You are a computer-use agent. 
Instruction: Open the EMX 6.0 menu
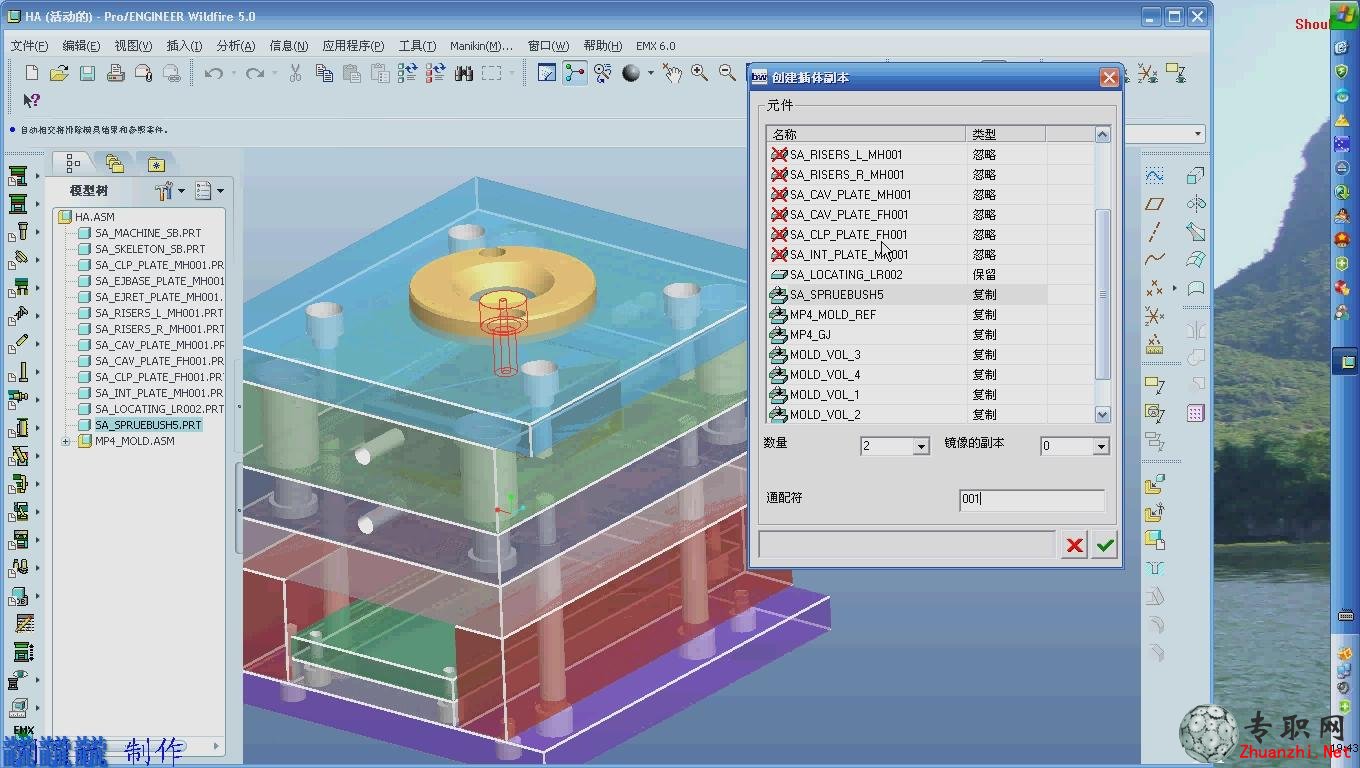(655, 46)
